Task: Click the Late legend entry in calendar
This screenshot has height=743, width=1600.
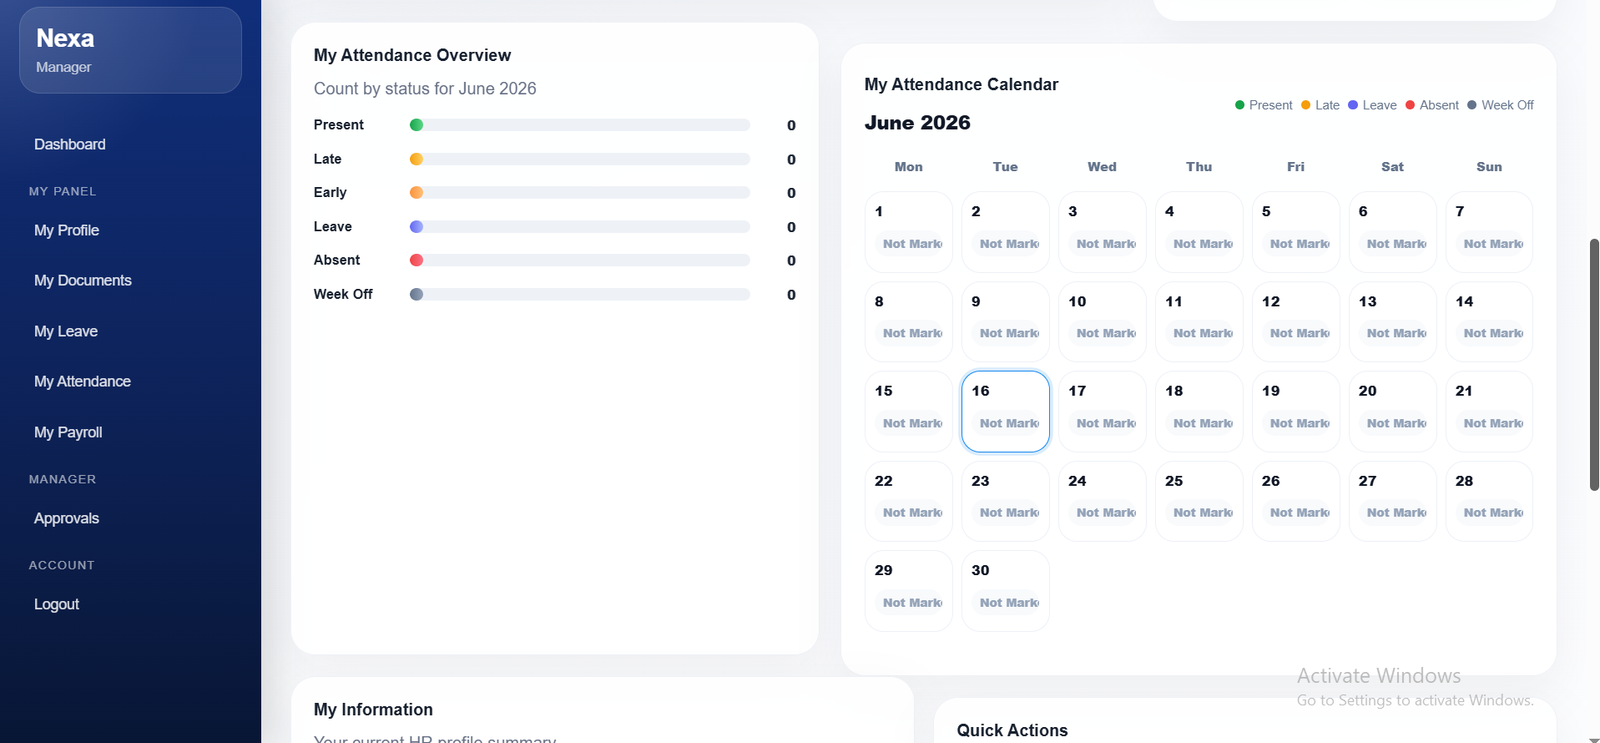Action: coord(1320,105)
